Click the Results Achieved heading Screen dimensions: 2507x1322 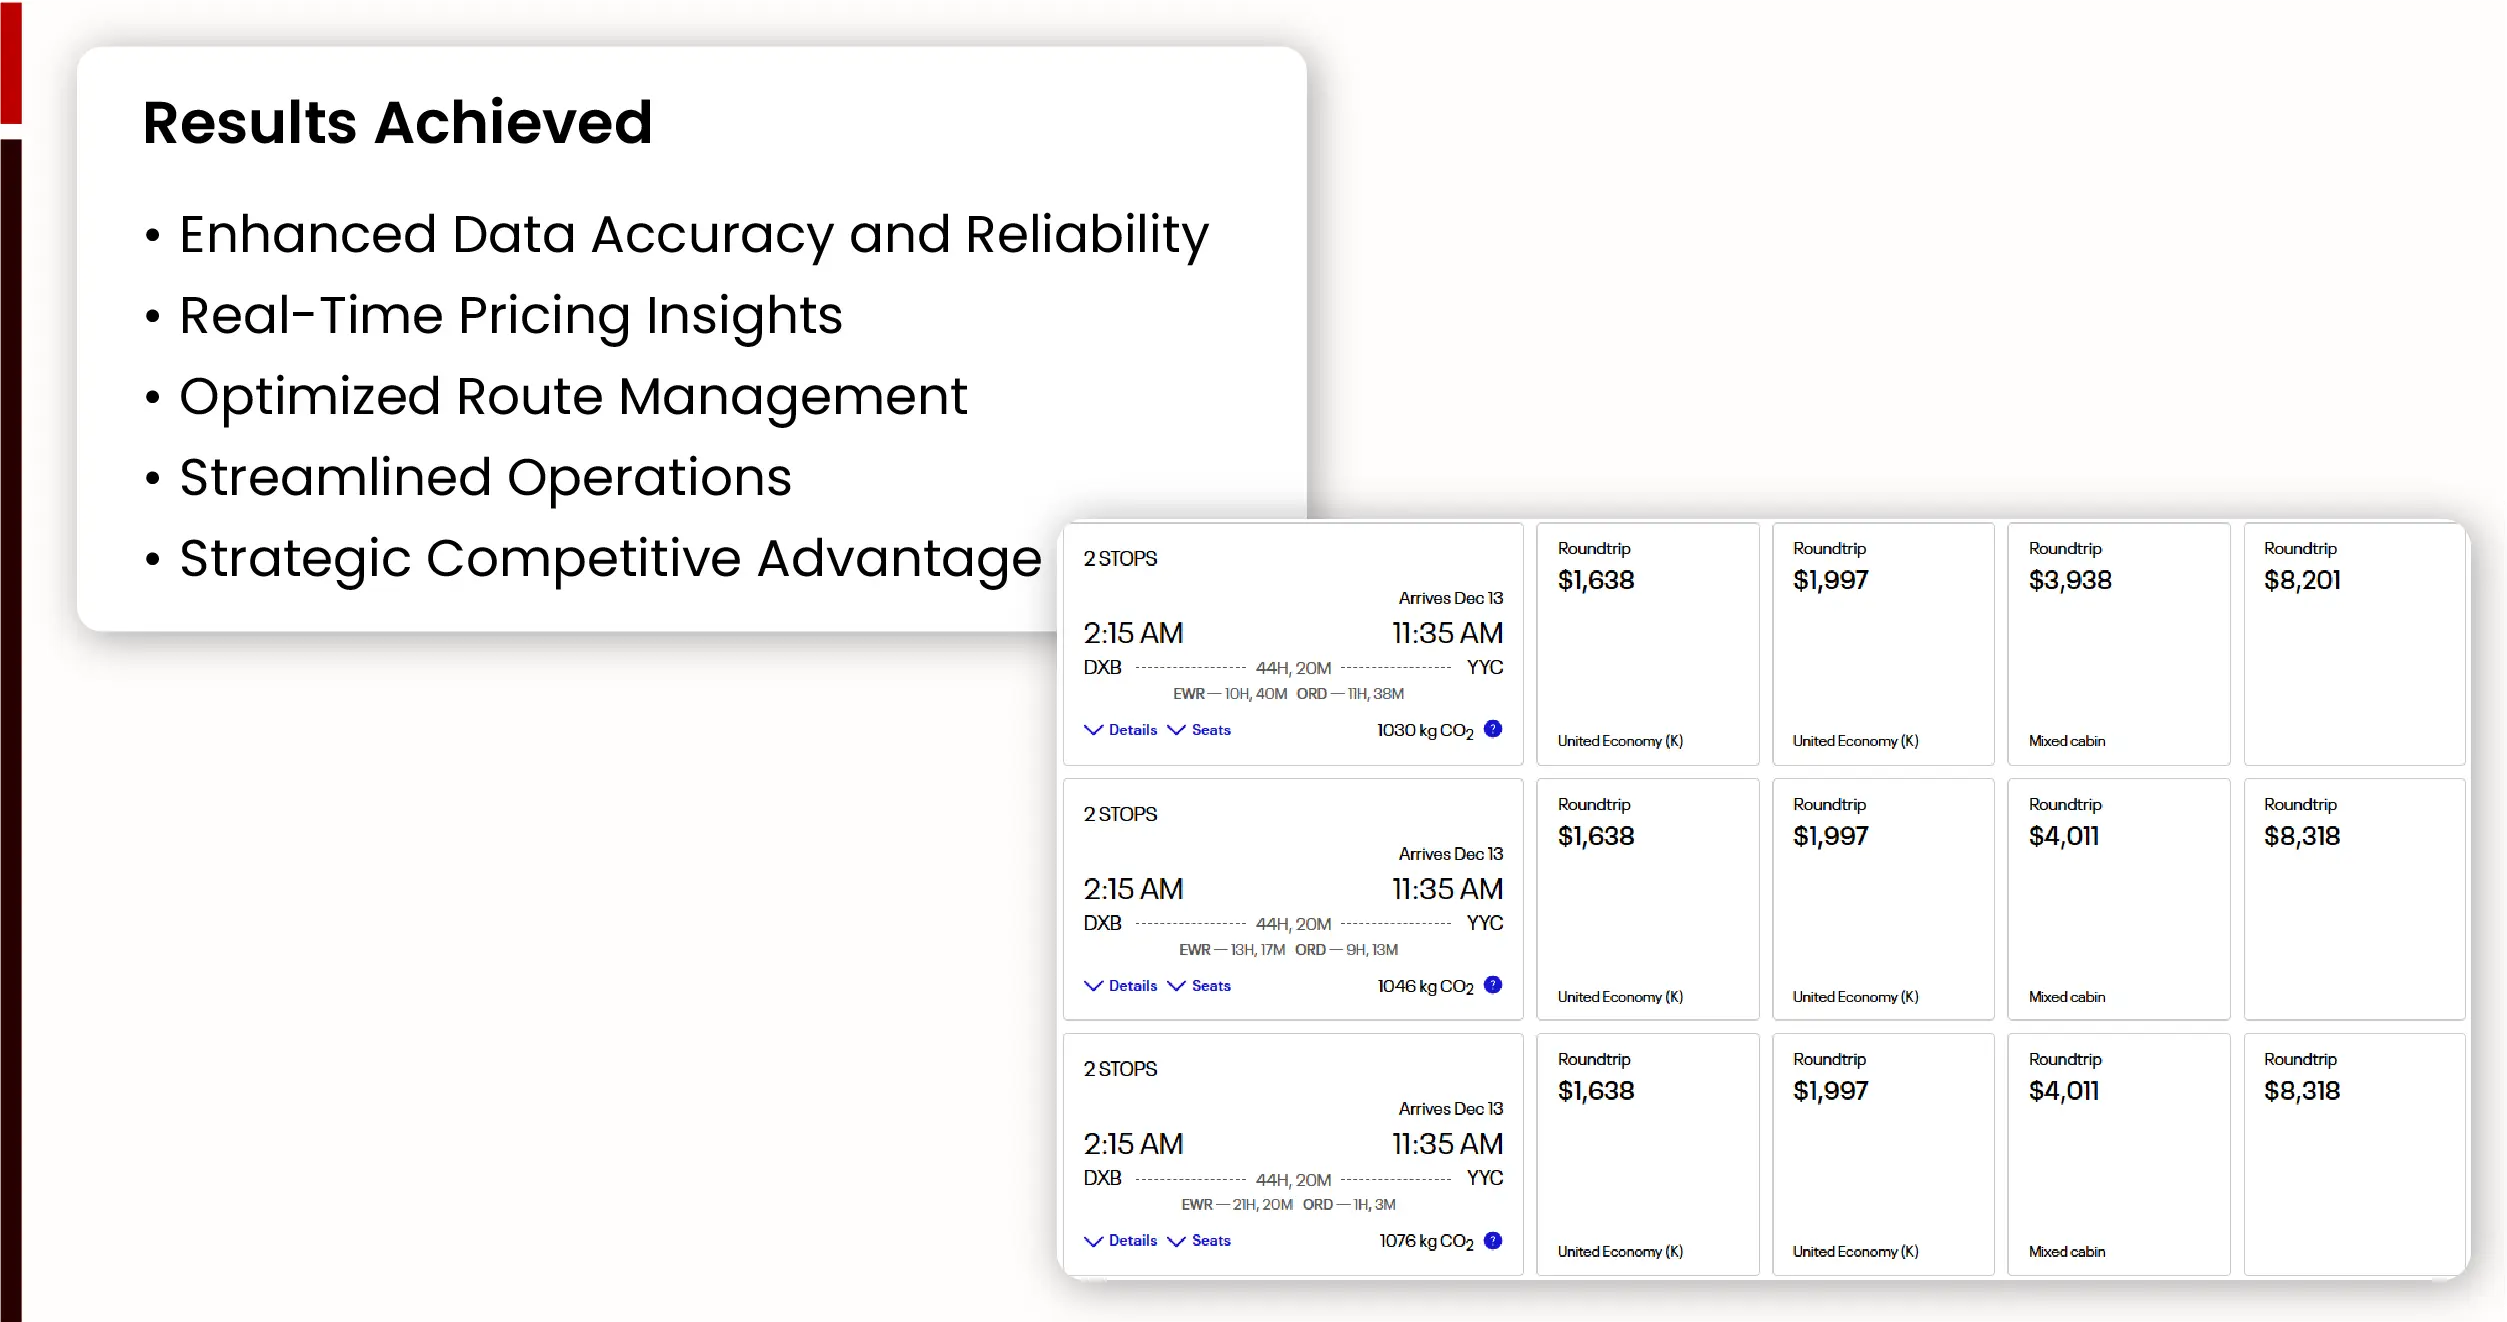[x=398, y=123]
